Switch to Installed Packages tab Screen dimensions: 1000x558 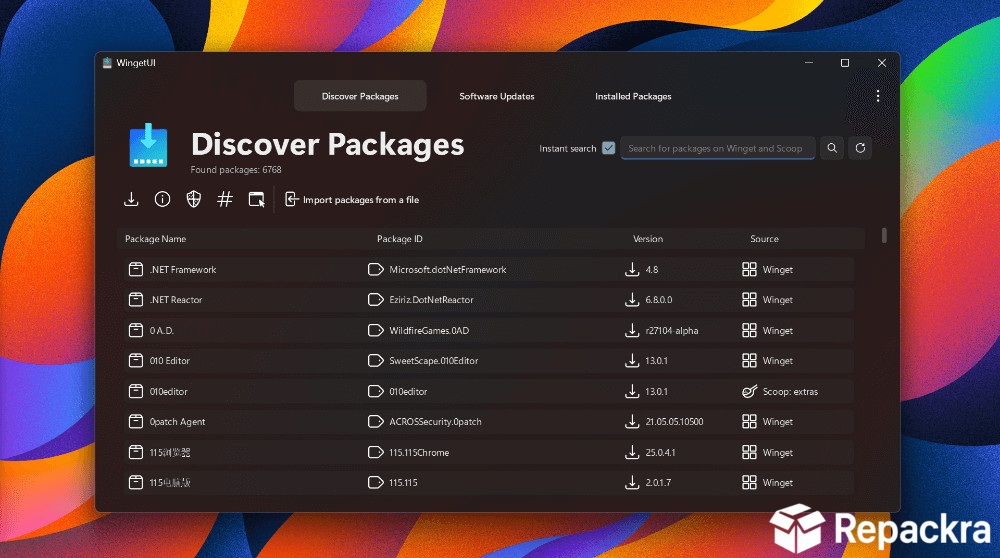click(633, 96)
